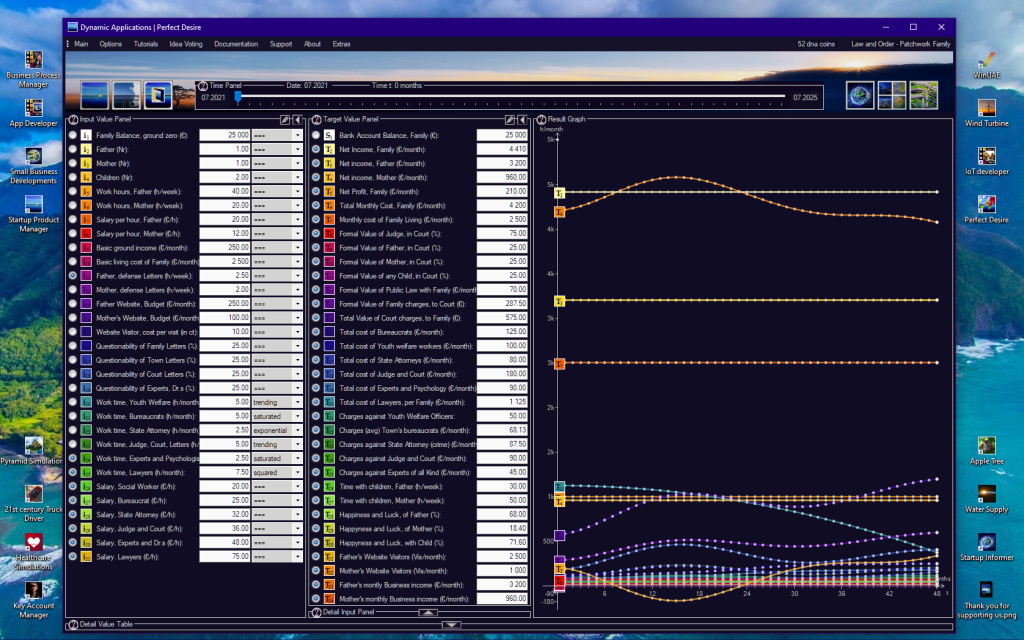Screen dimensions: 1024x640
Task: Click the color icon beside Family Balance, ground zero
Action: click(x=86, y=134)
